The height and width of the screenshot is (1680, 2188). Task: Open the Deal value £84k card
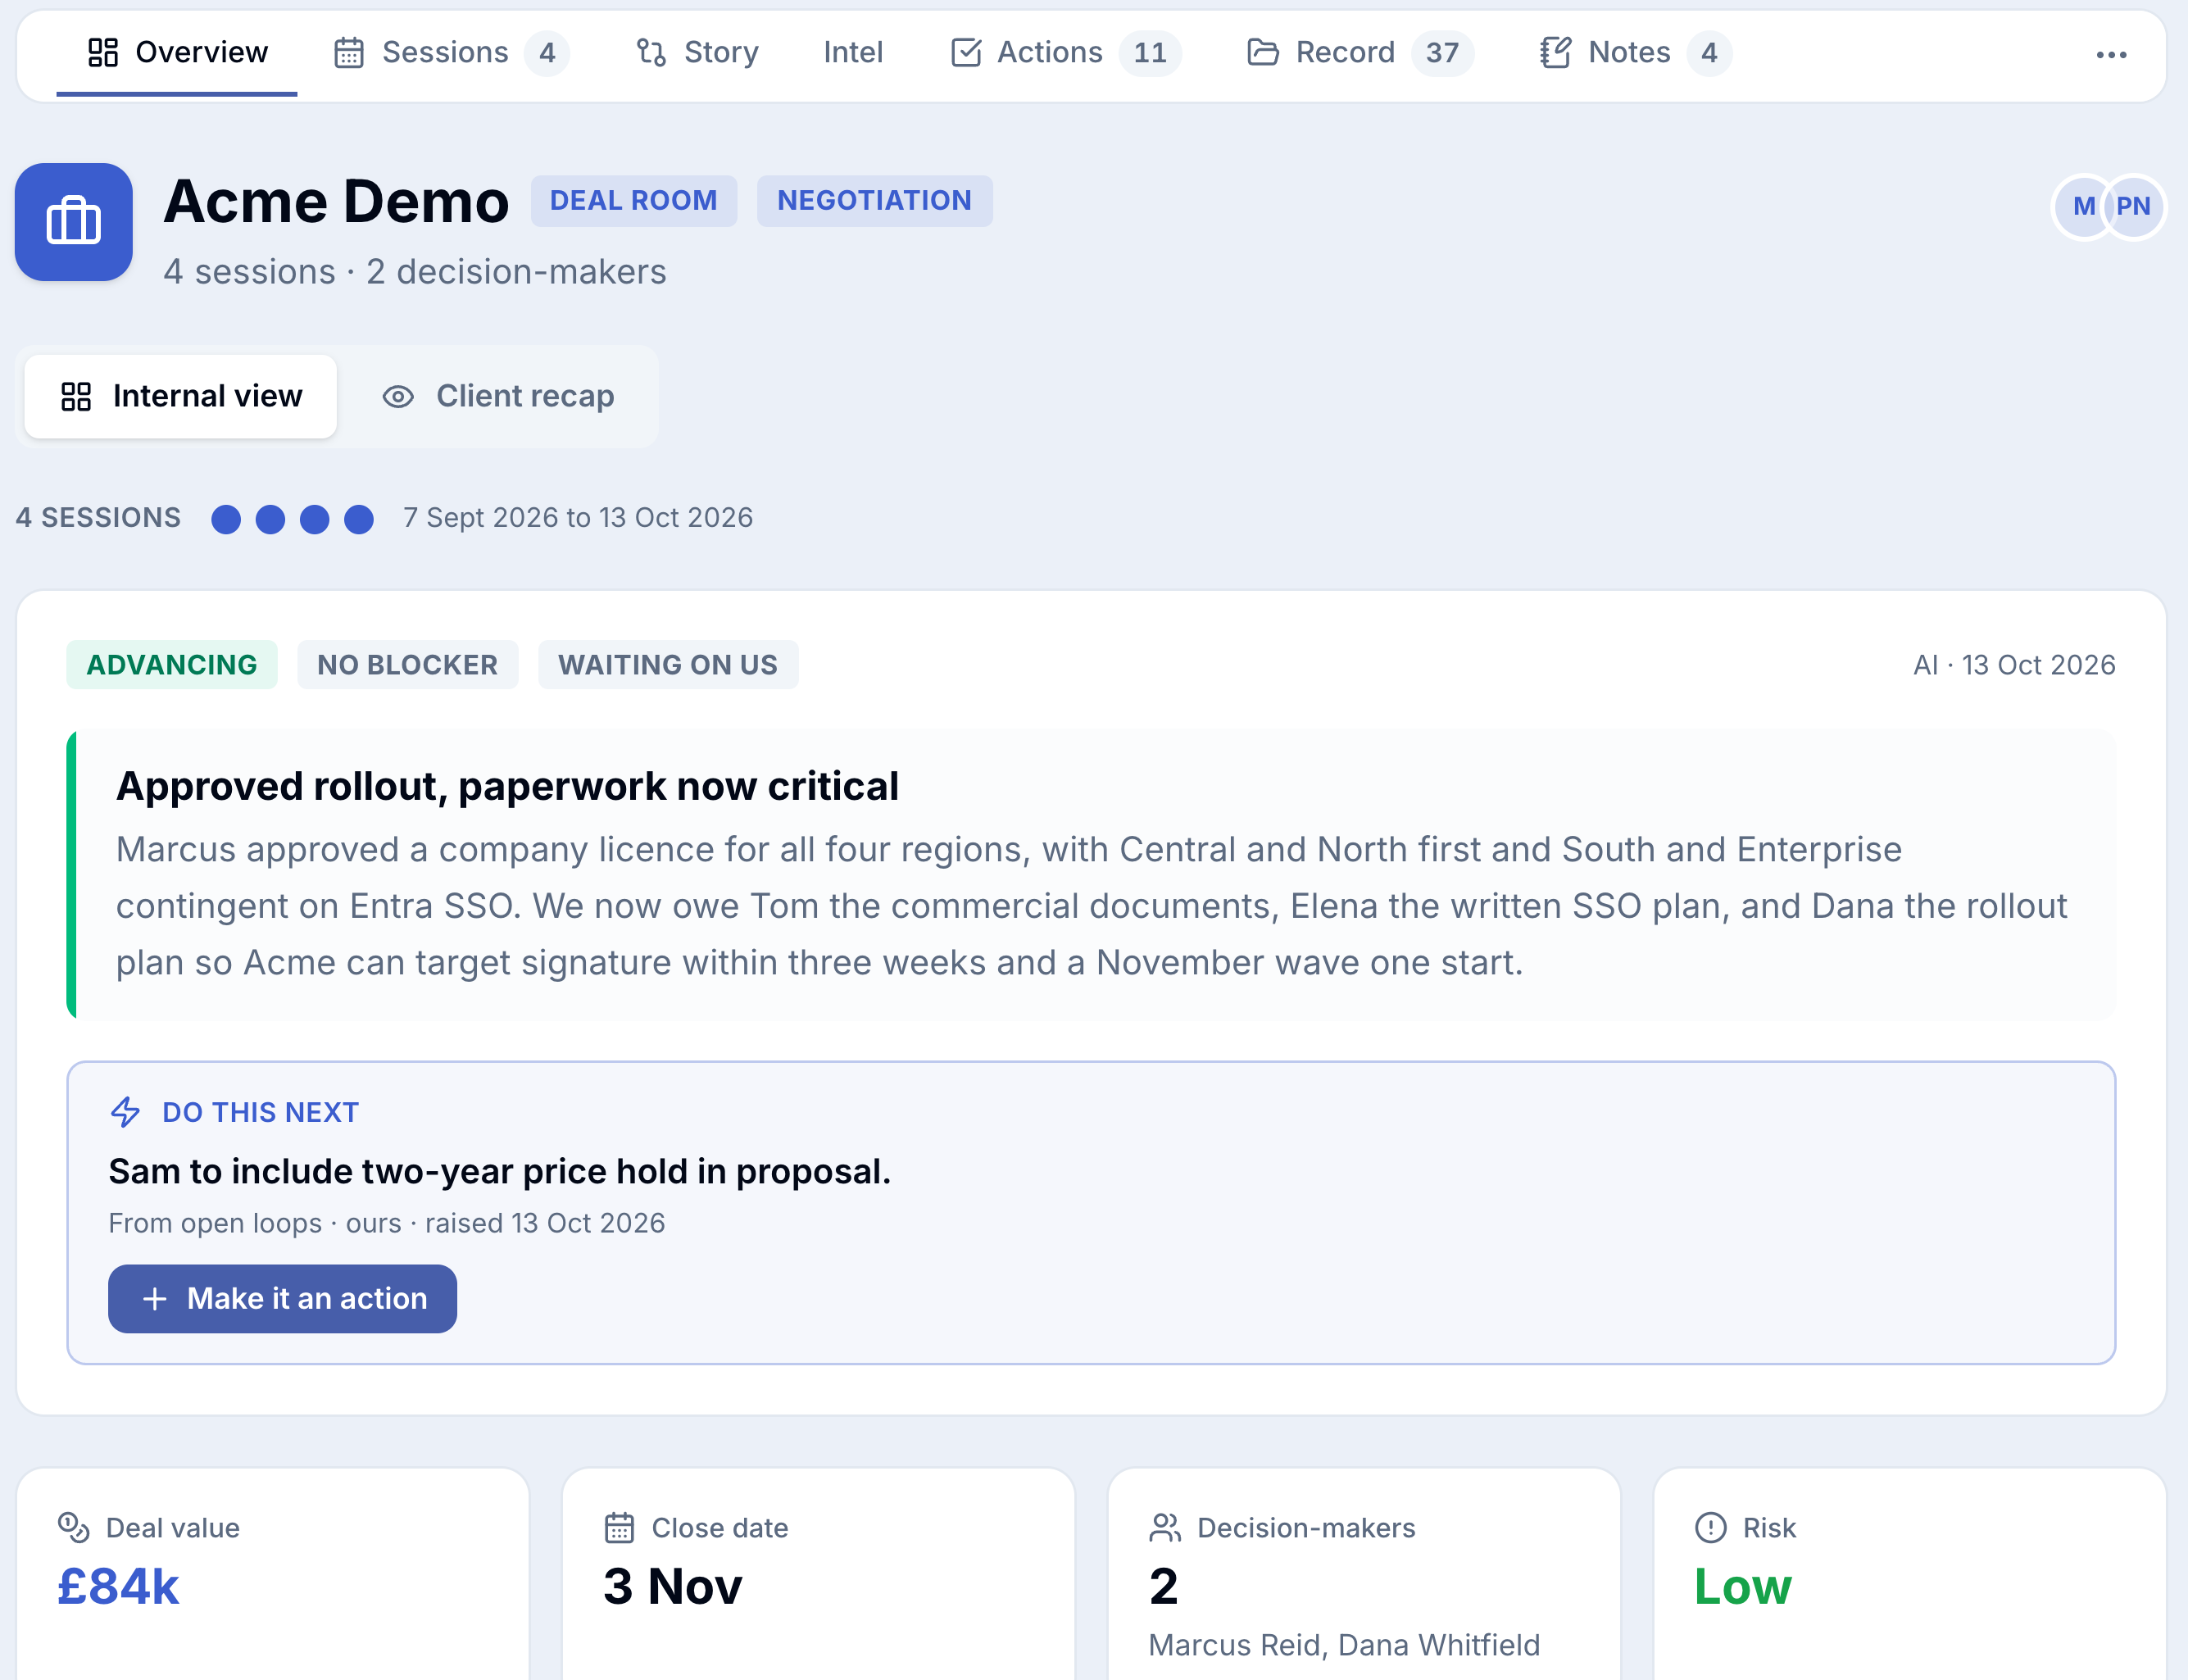click(273, 1573)
